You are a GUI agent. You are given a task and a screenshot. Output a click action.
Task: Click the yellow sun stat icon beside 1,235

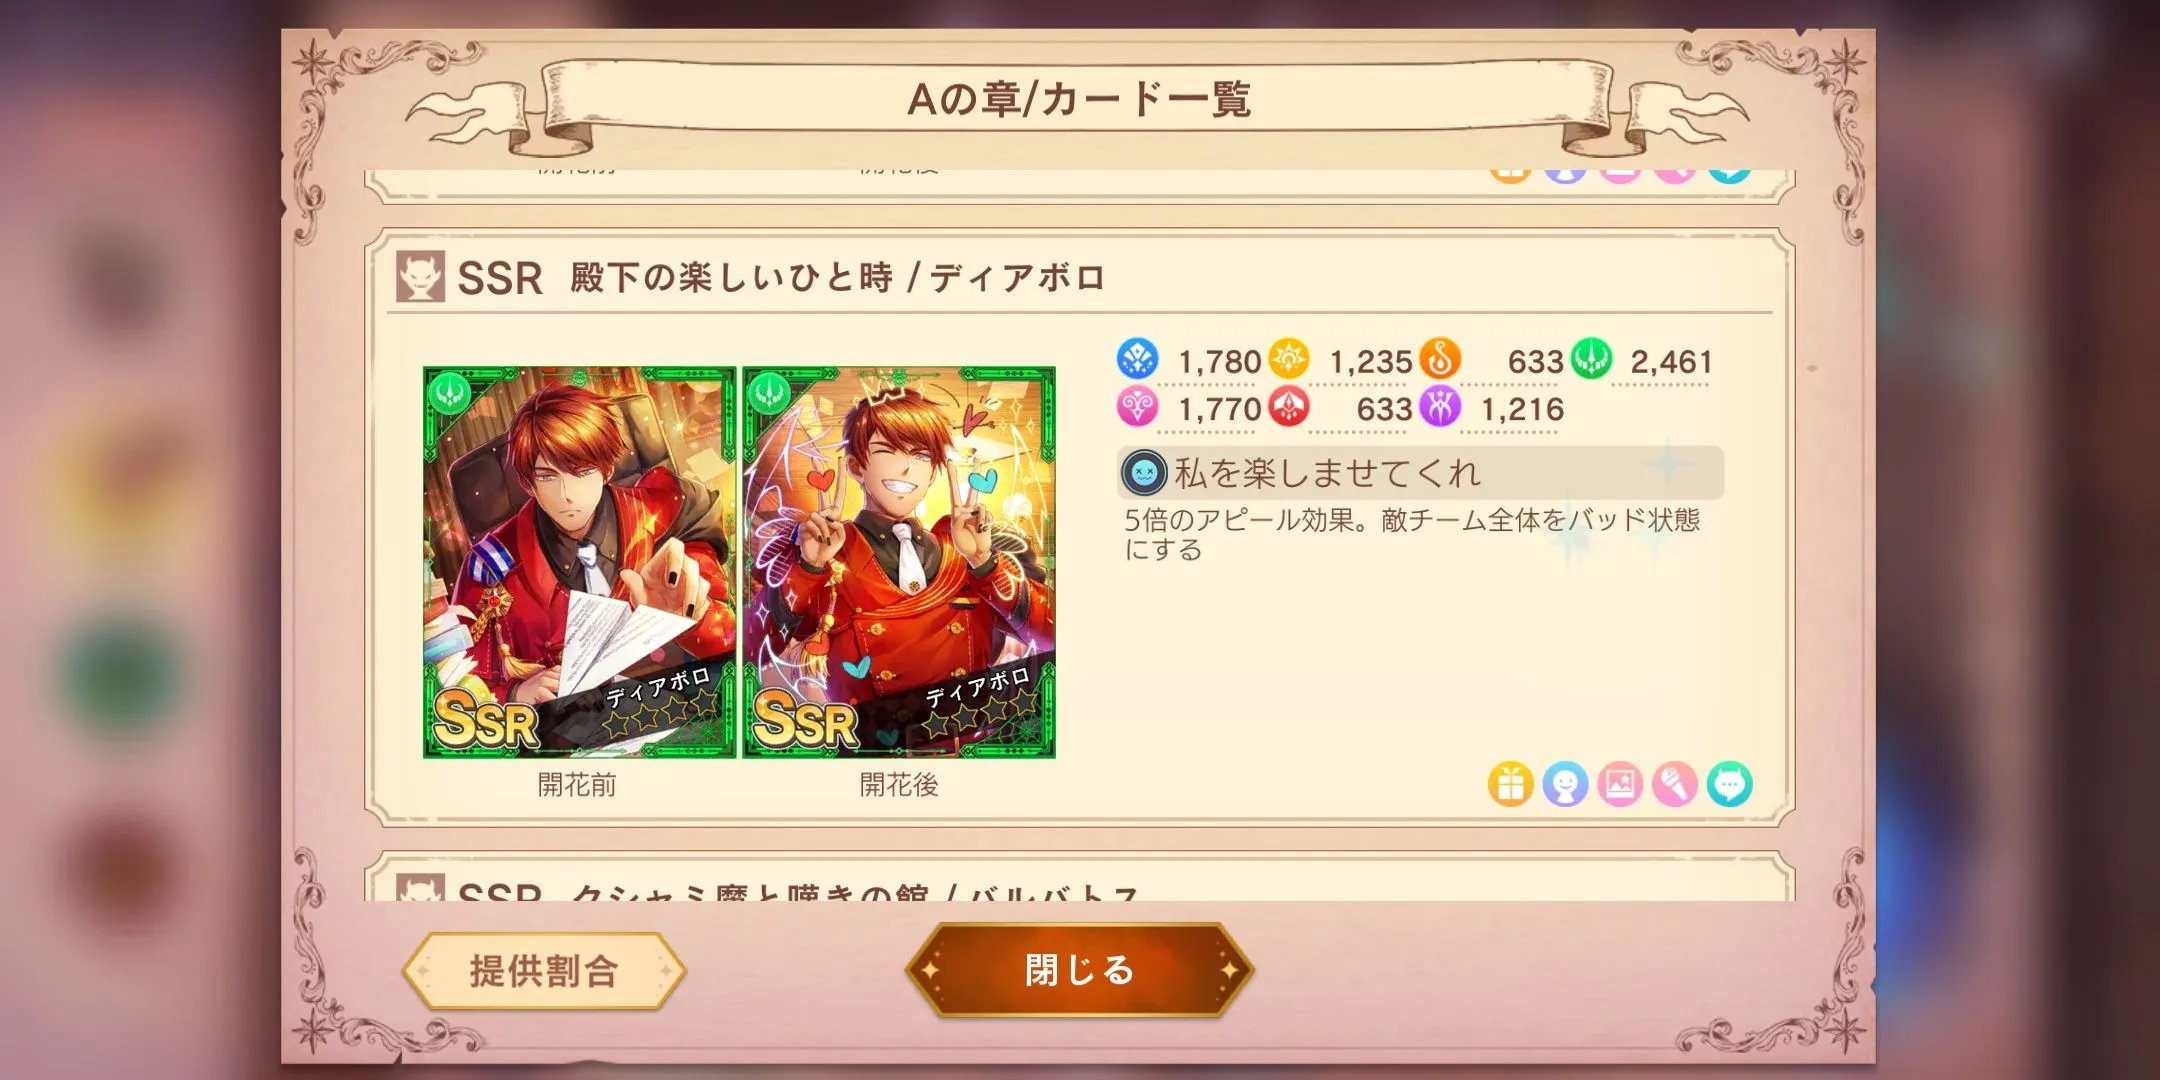click(1289, 359)
